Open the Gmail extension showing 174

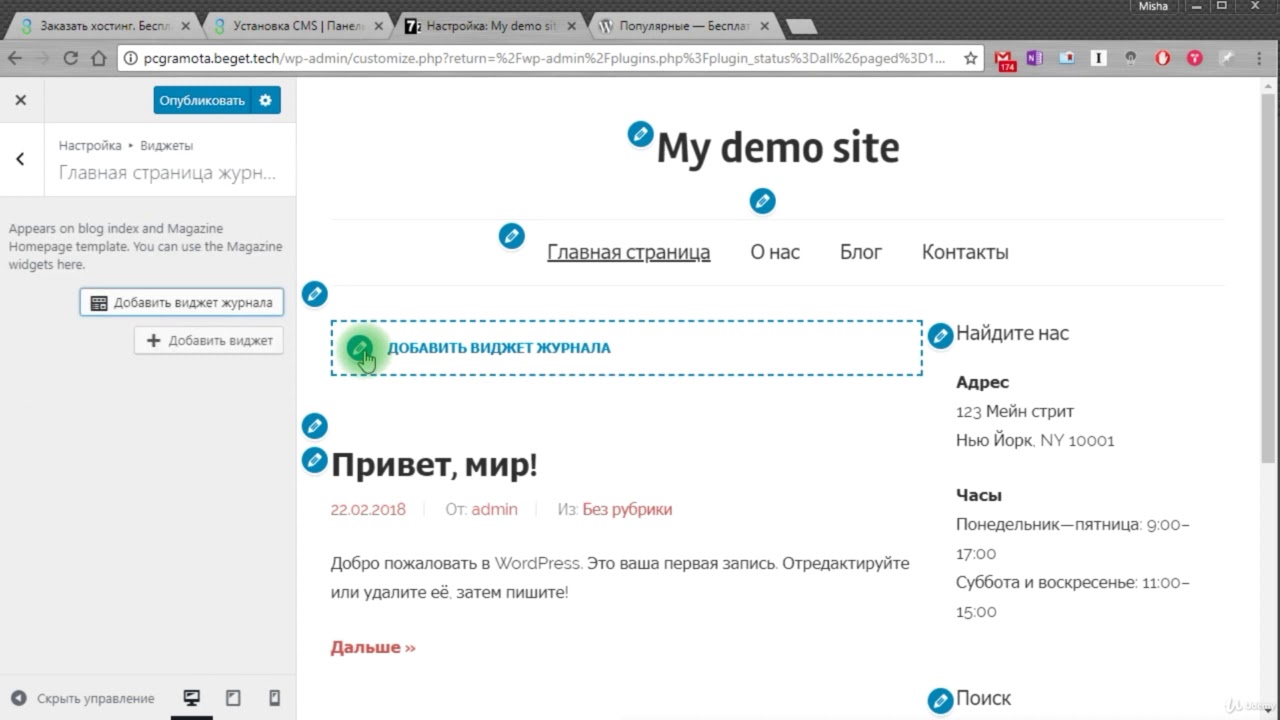point(1006,60)
